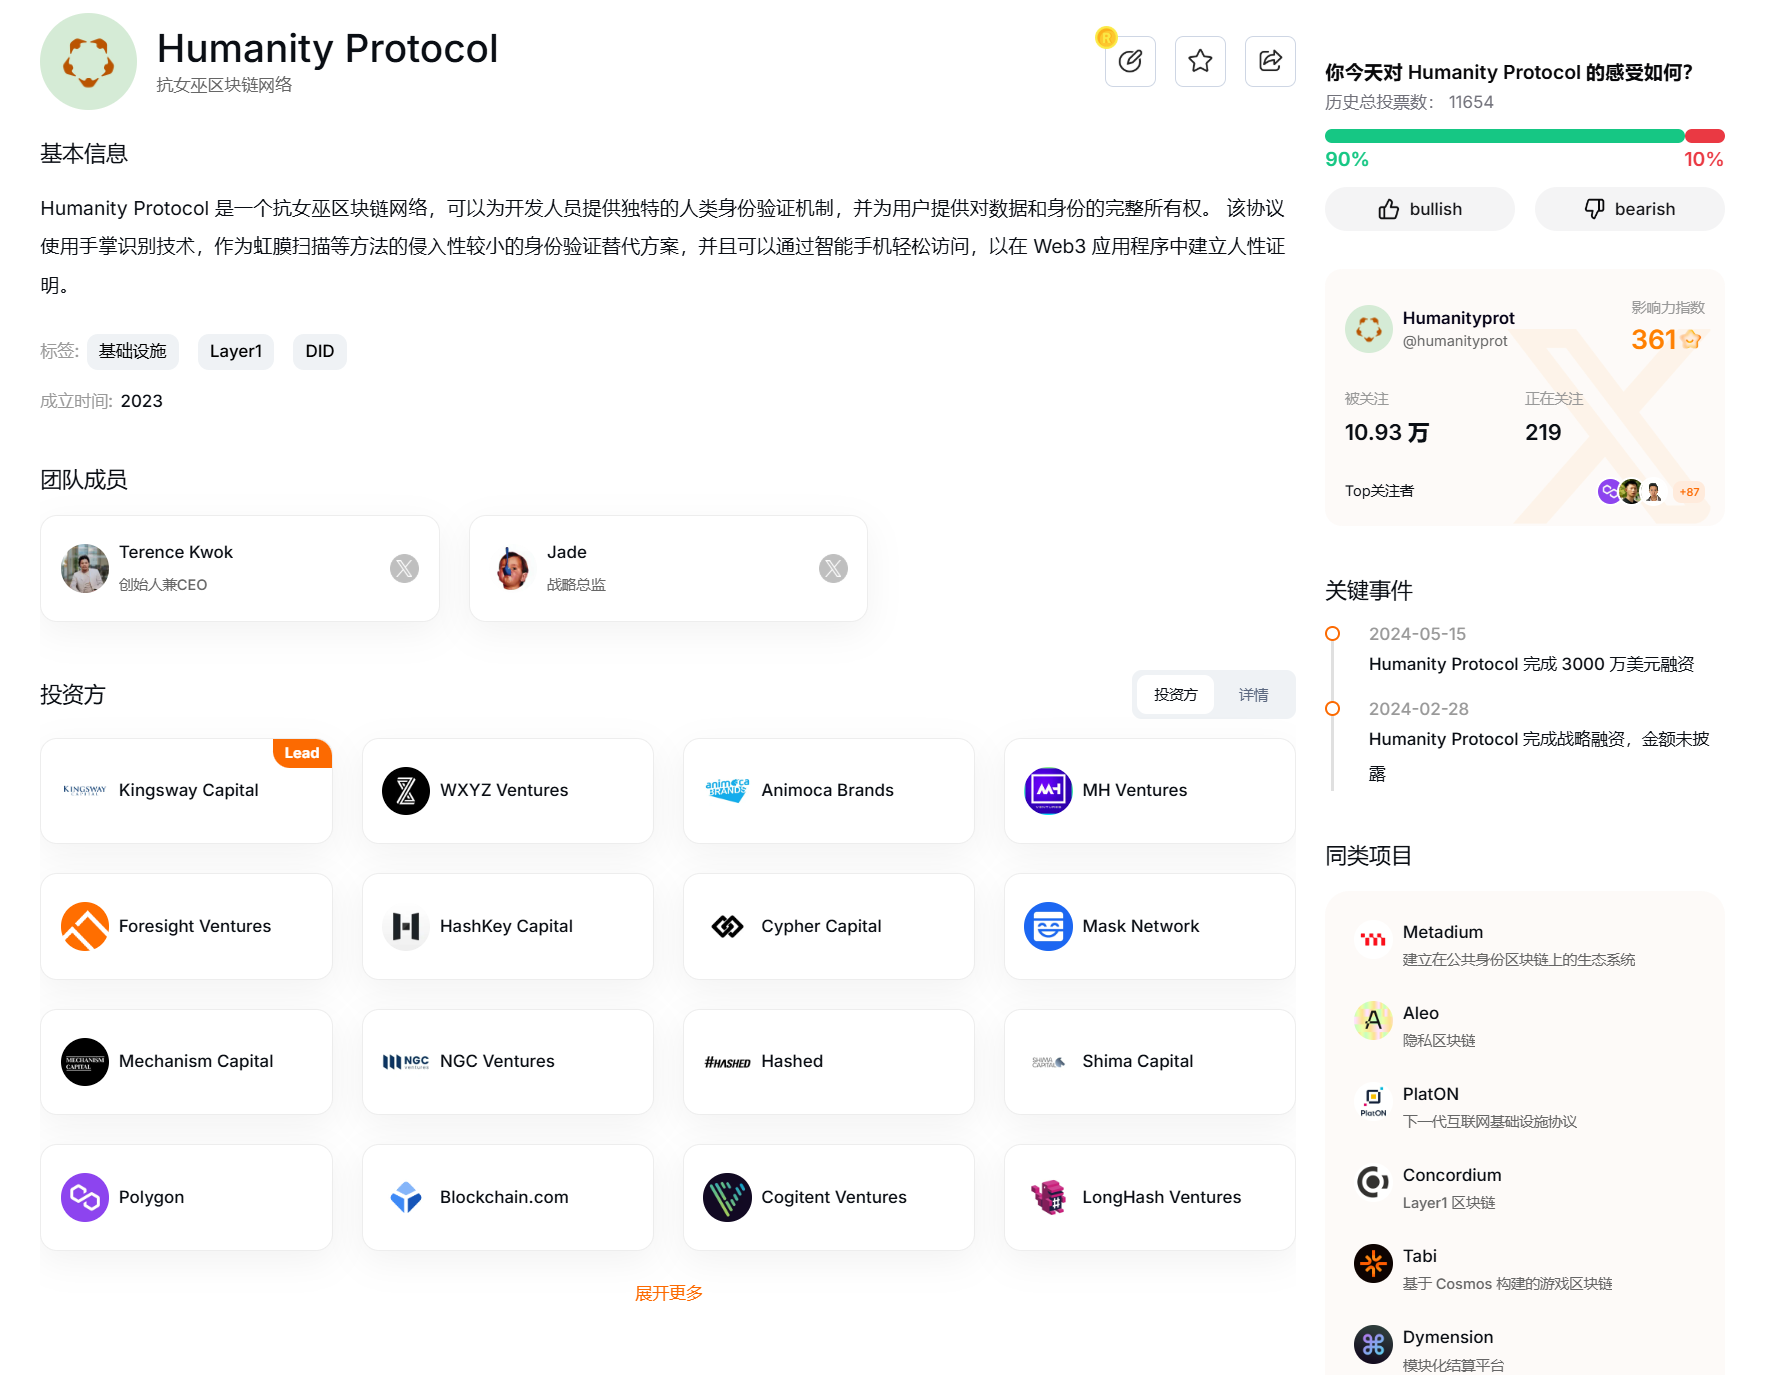The width and height of the screenshot is (1765, 1375).
Task: Click the Lead badge on Kingsway Capital
Action: click(302, 753)
